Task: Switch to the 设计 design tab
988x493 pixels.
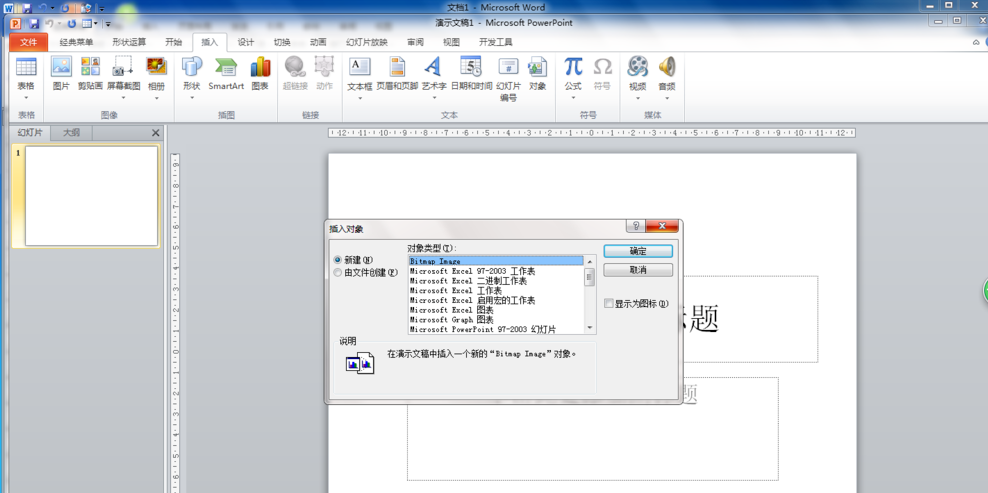Action: point(246,42)
